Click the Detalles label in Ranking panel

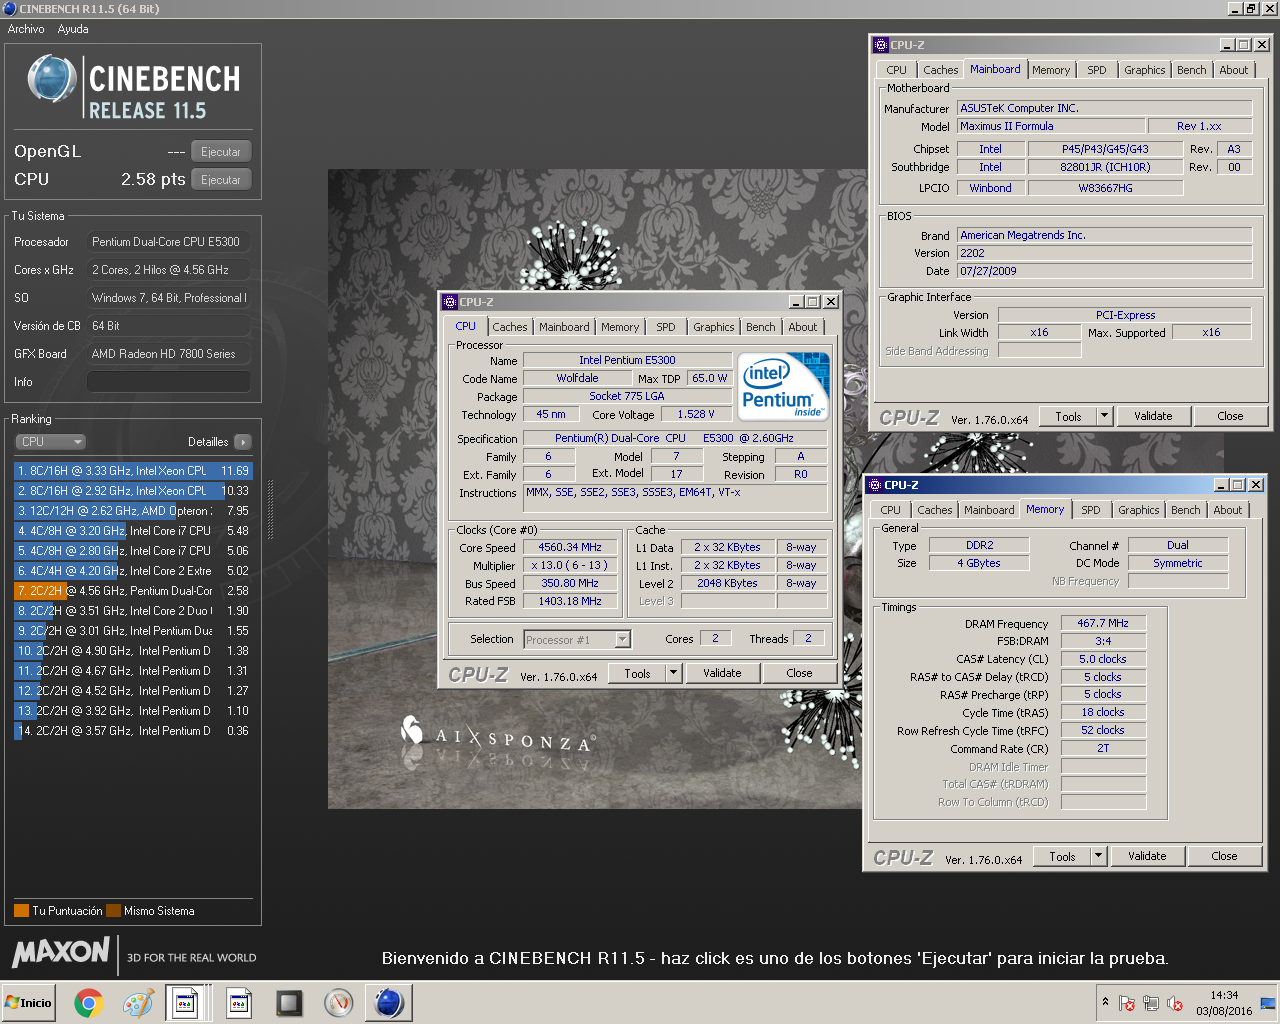208,442
